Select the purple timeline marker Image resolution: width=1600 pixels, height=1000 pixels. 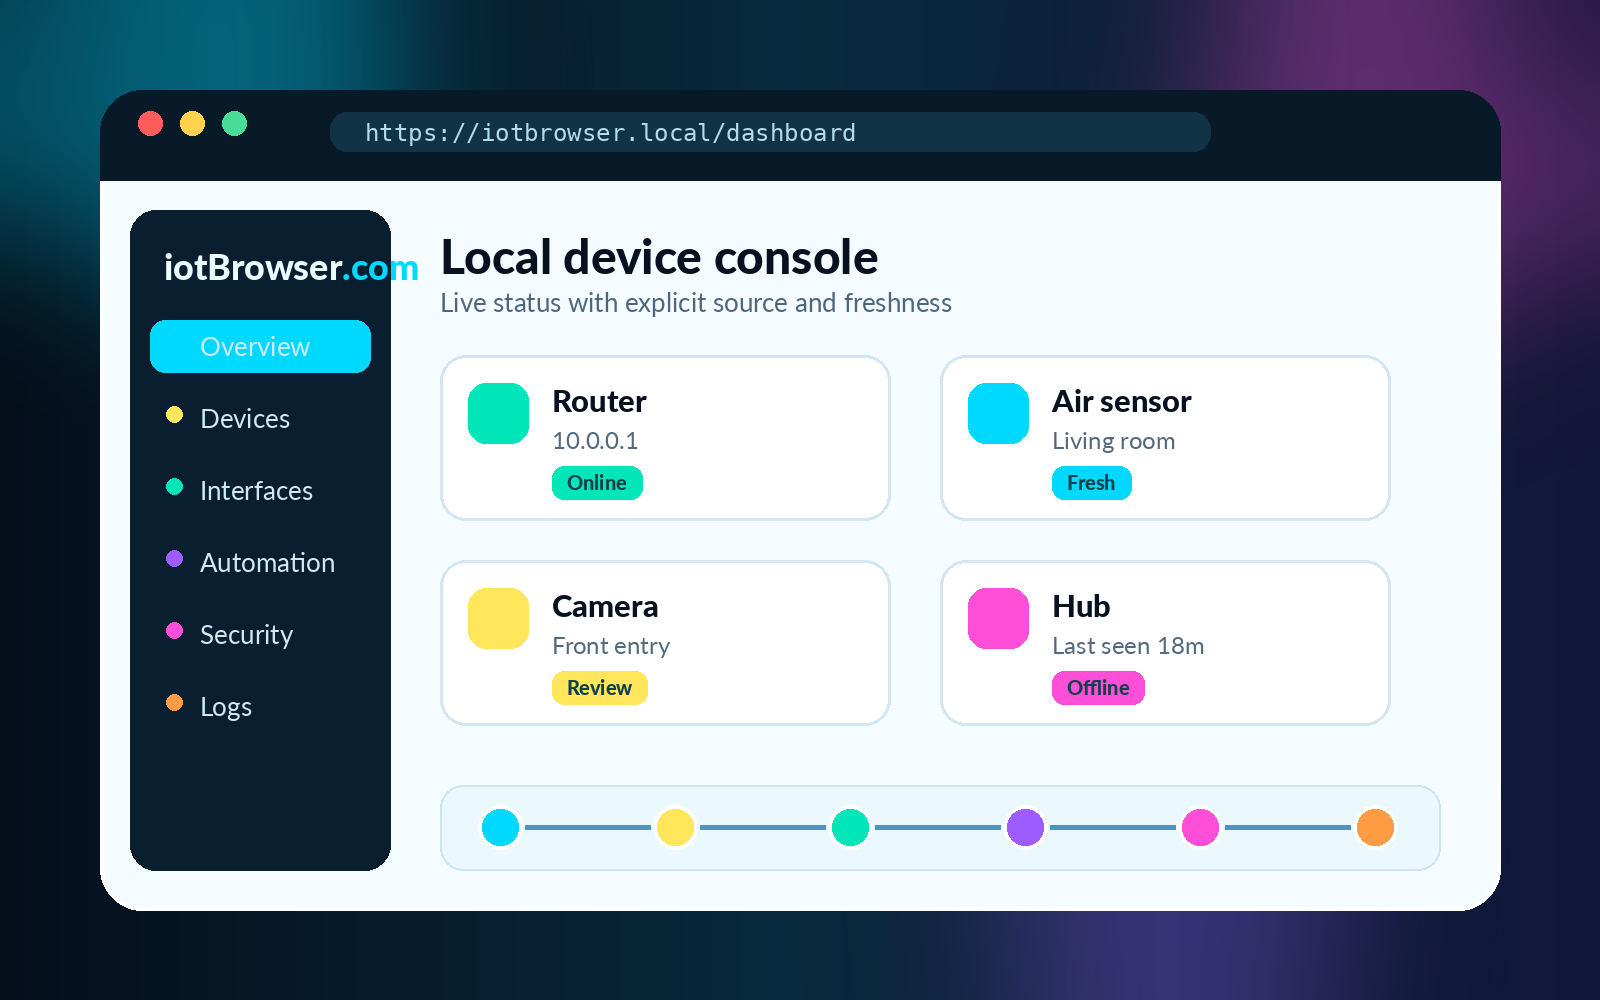[x=1025, y=827]
